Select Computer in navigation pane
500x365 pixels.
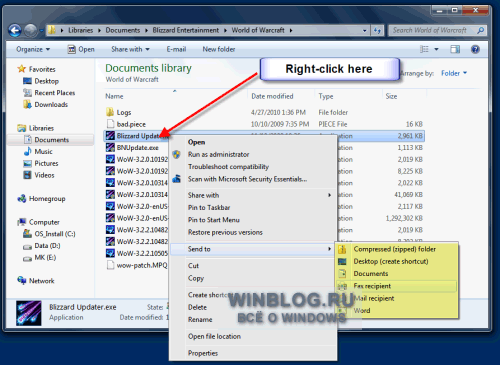click(x=44, y=222)
